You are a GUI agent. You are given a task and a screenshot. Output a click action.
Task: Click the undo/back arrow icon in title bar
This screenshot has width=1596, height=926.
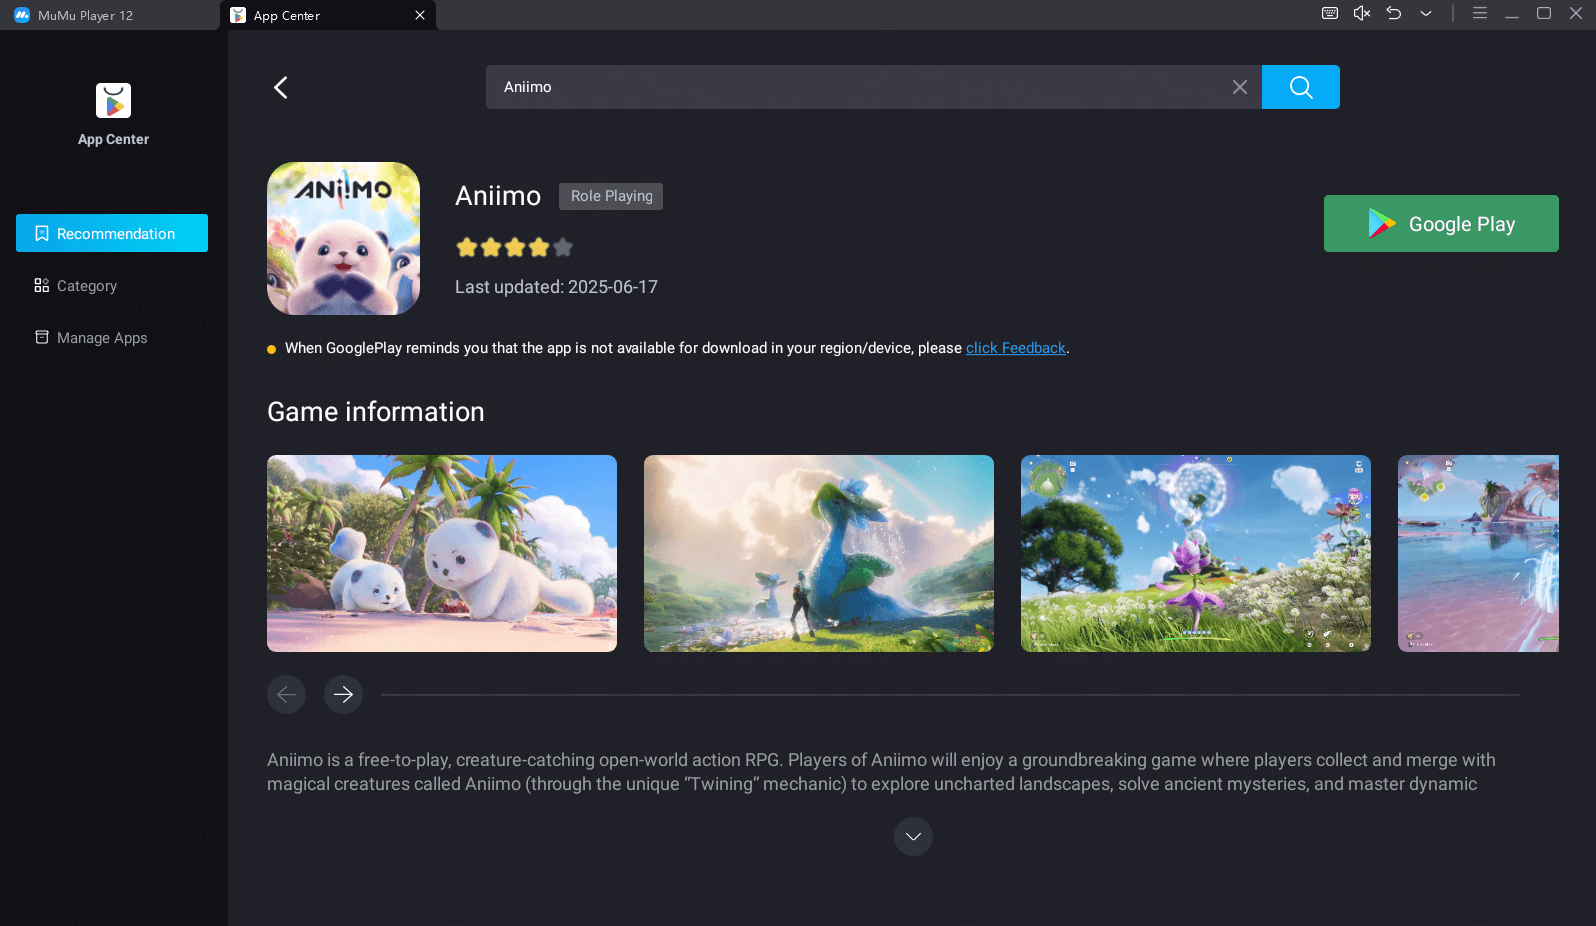[1394, 13]
